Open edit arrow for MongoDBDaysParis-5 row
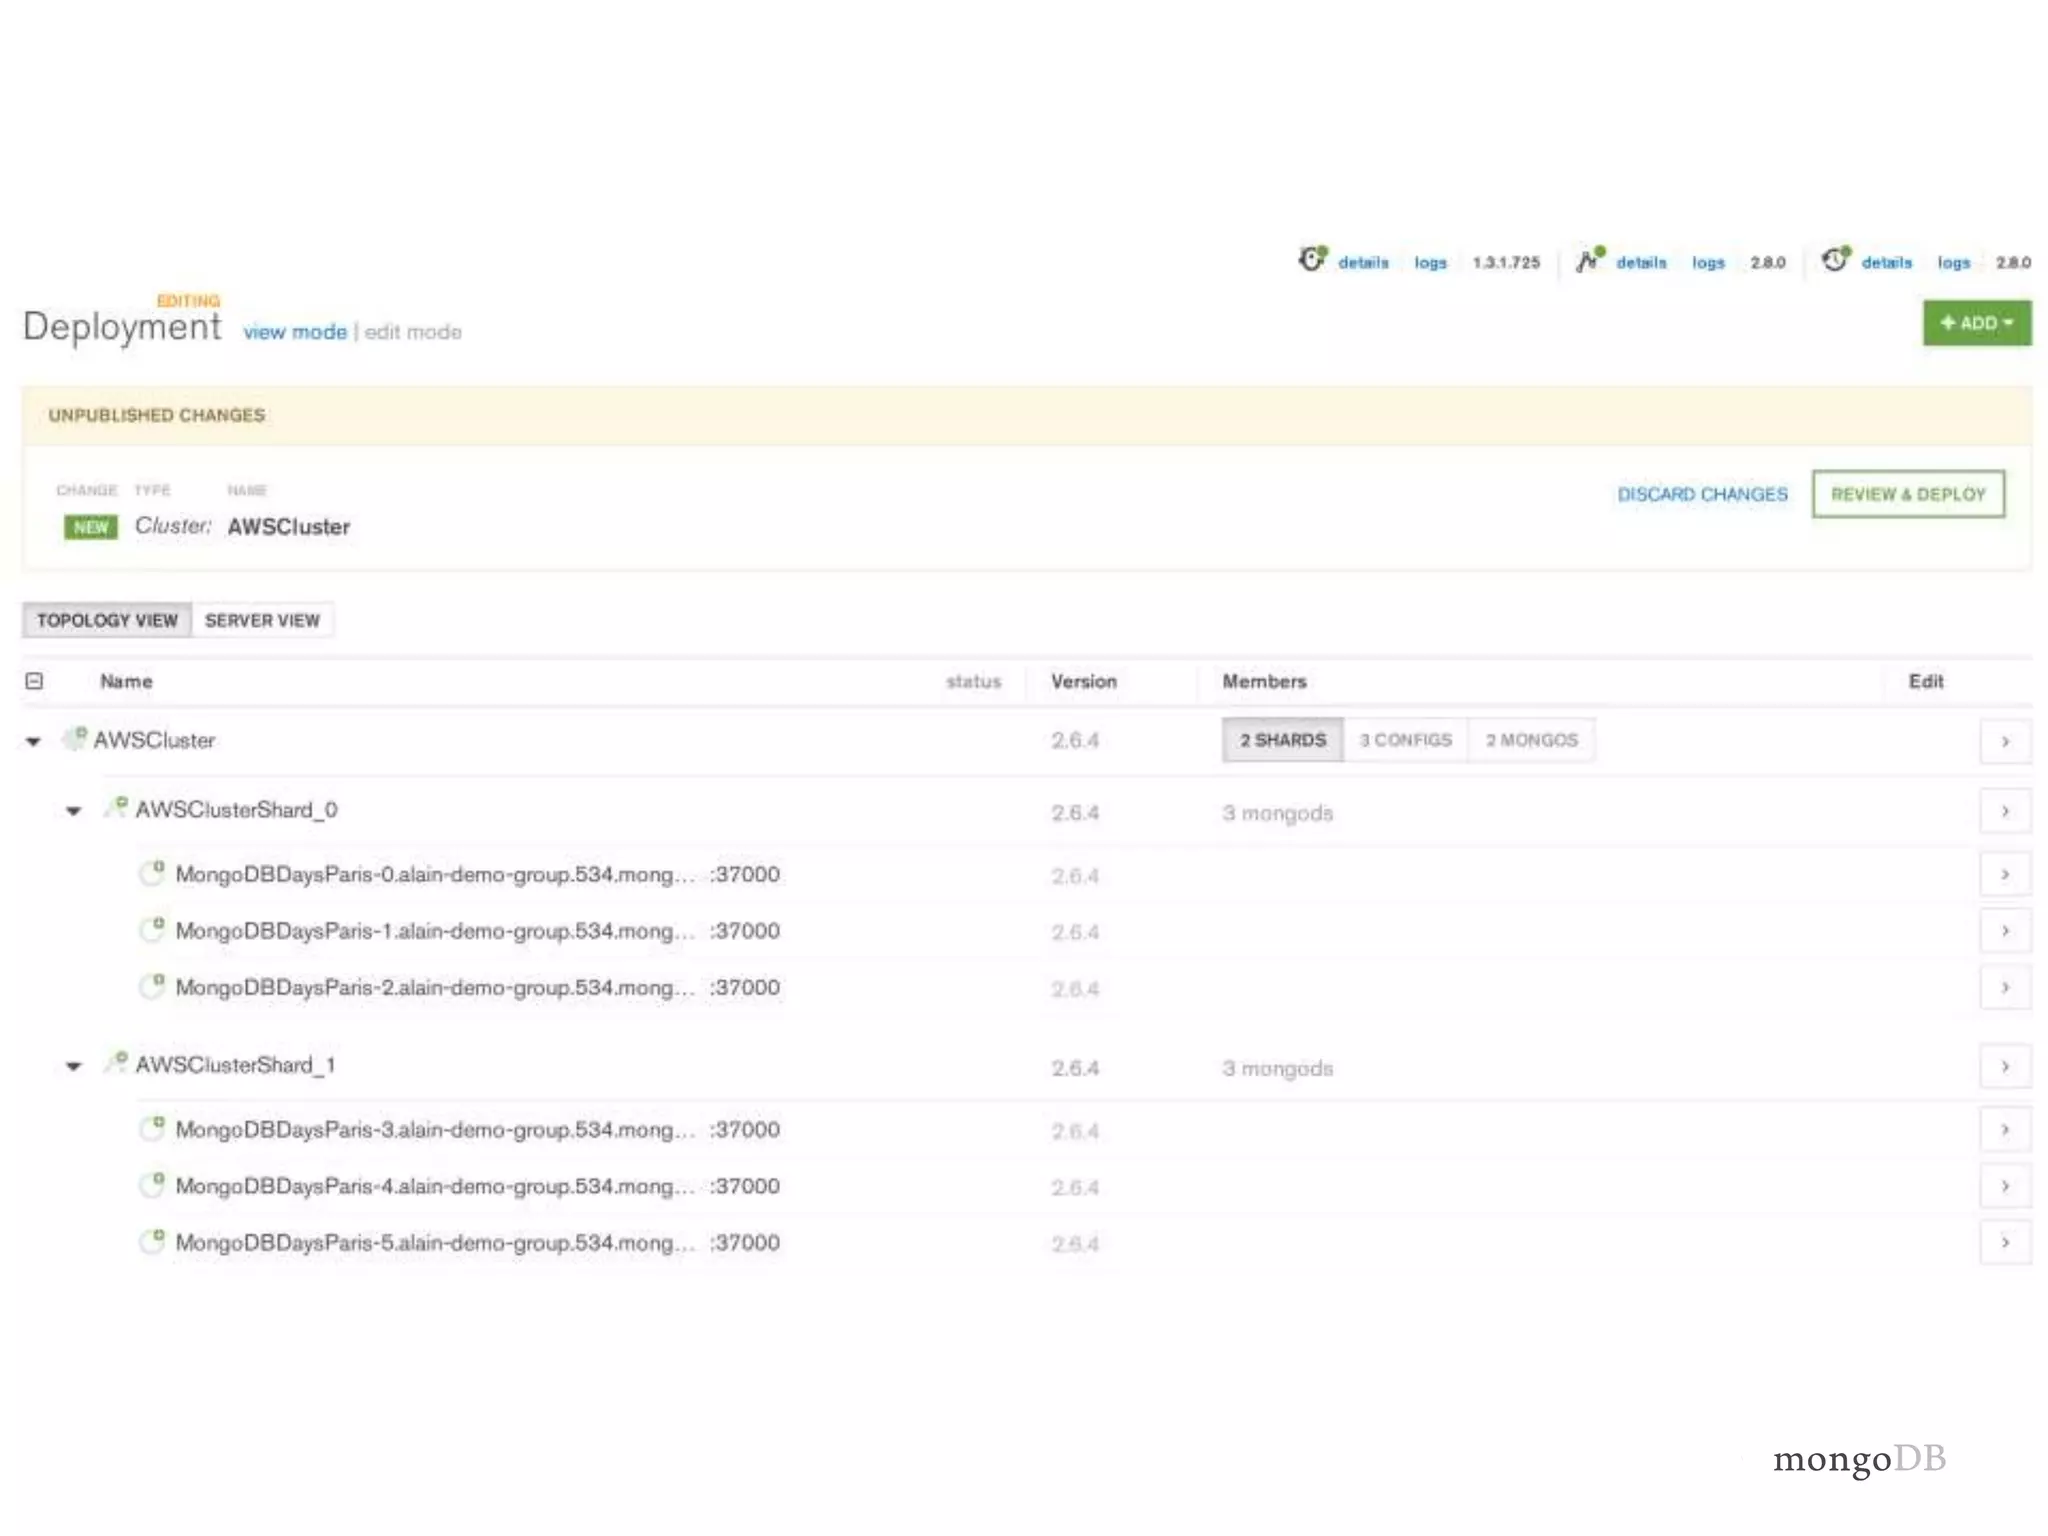2048x1536 pixels. pos(2005,1242)
